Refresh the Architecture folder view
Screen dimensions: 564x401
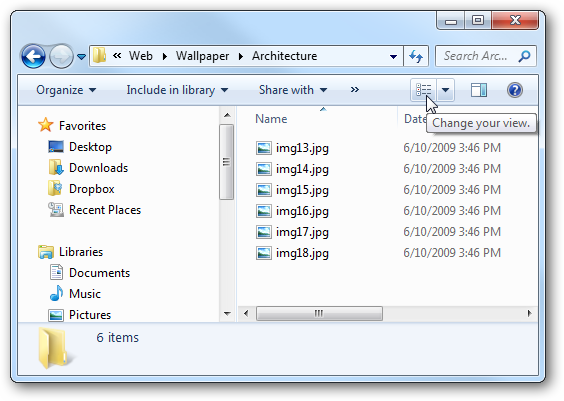[x=416, y=56]
